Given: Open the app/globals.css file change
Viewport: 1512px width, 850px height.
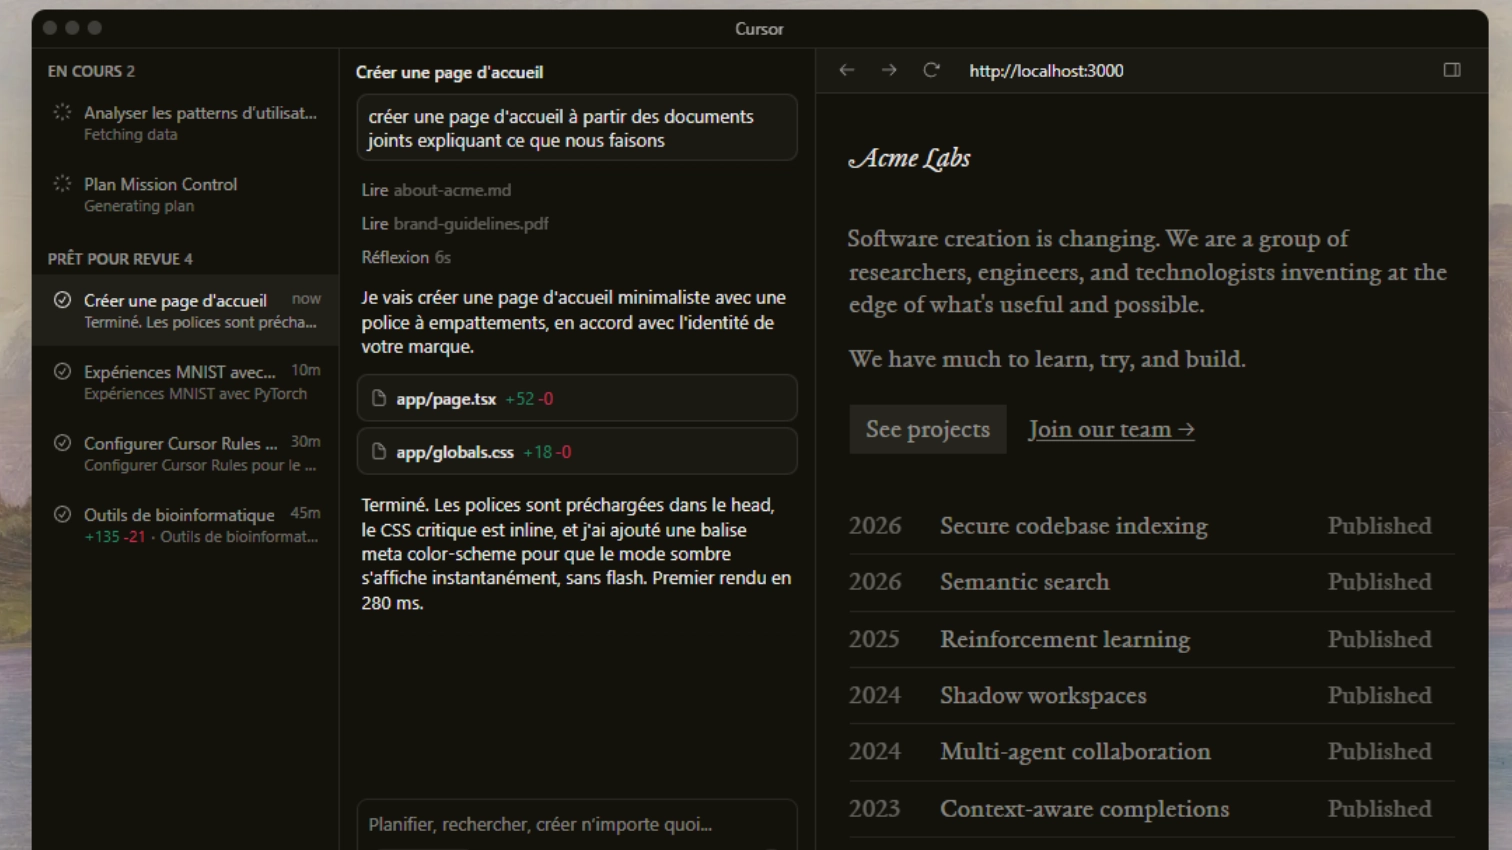Looking at the screenshot, I should [x=577, y=452].
